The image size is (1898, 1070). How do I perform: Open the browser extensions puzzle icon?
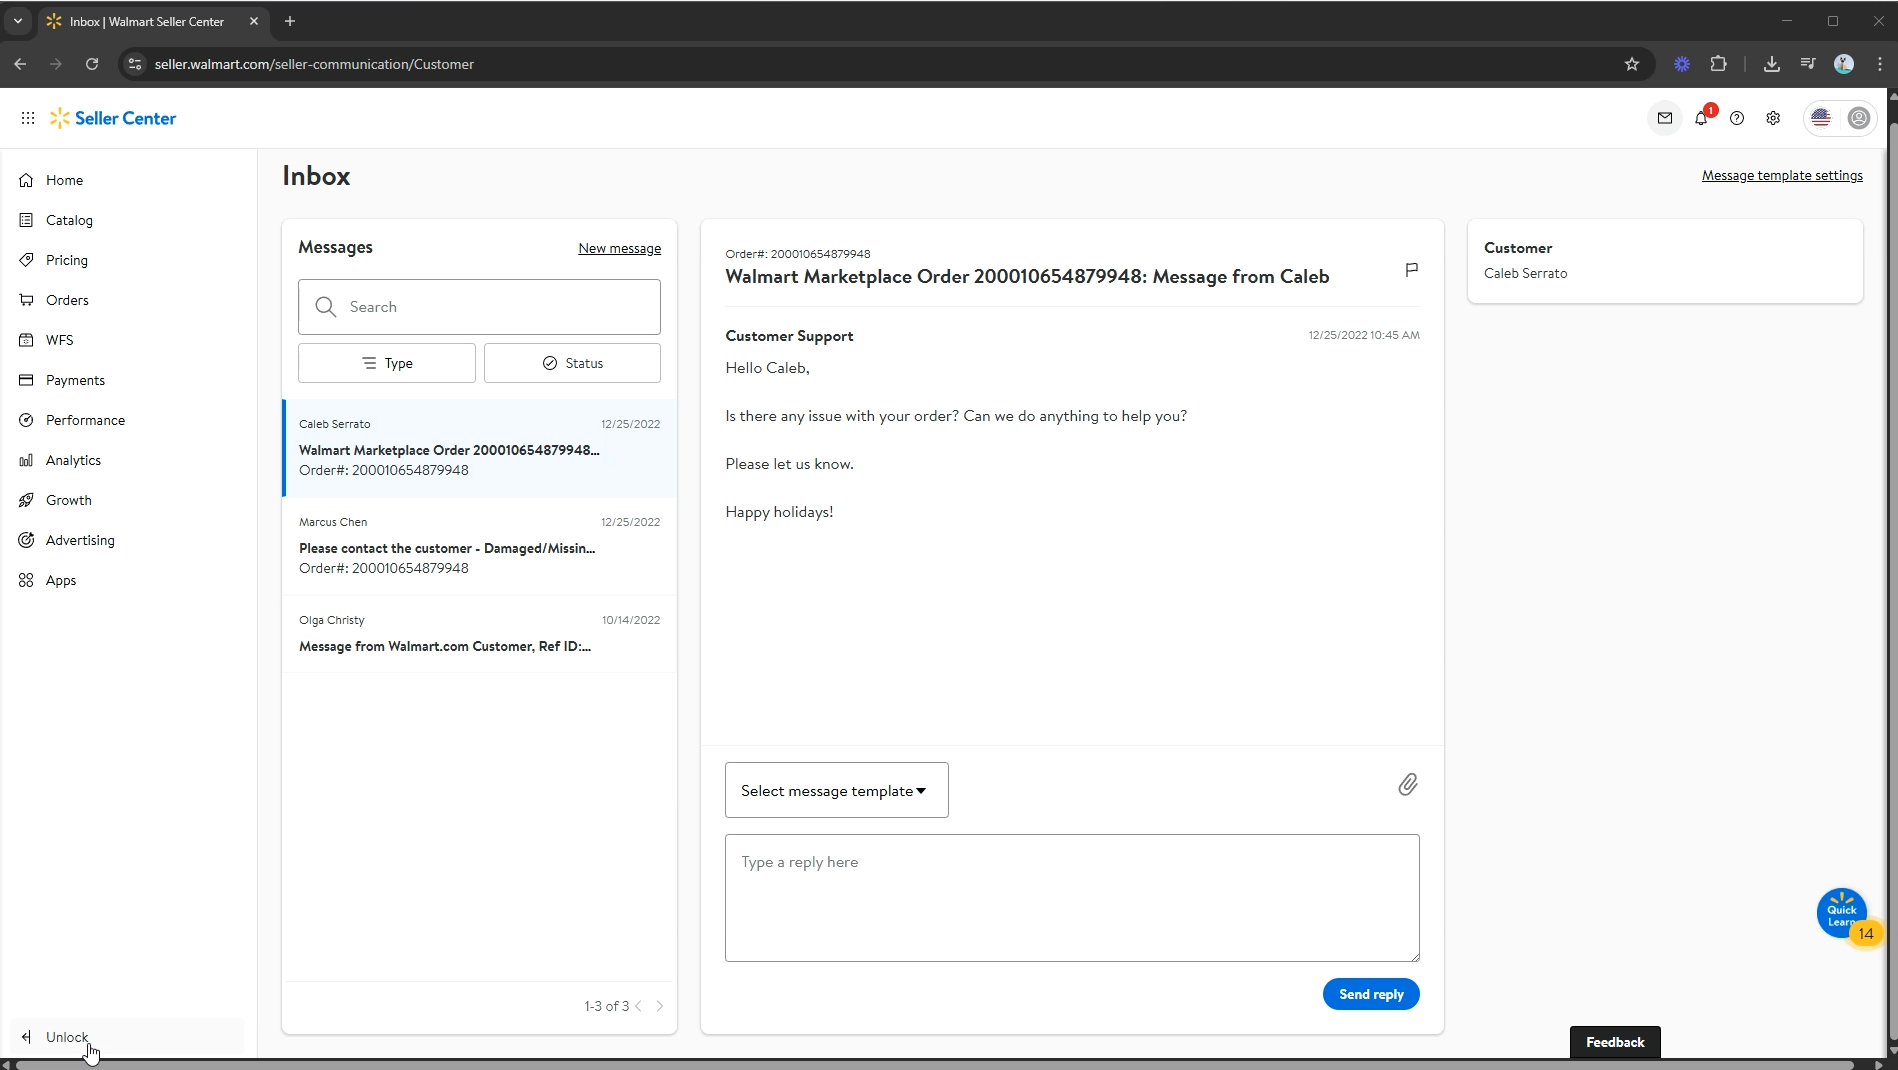[1719, 64]
